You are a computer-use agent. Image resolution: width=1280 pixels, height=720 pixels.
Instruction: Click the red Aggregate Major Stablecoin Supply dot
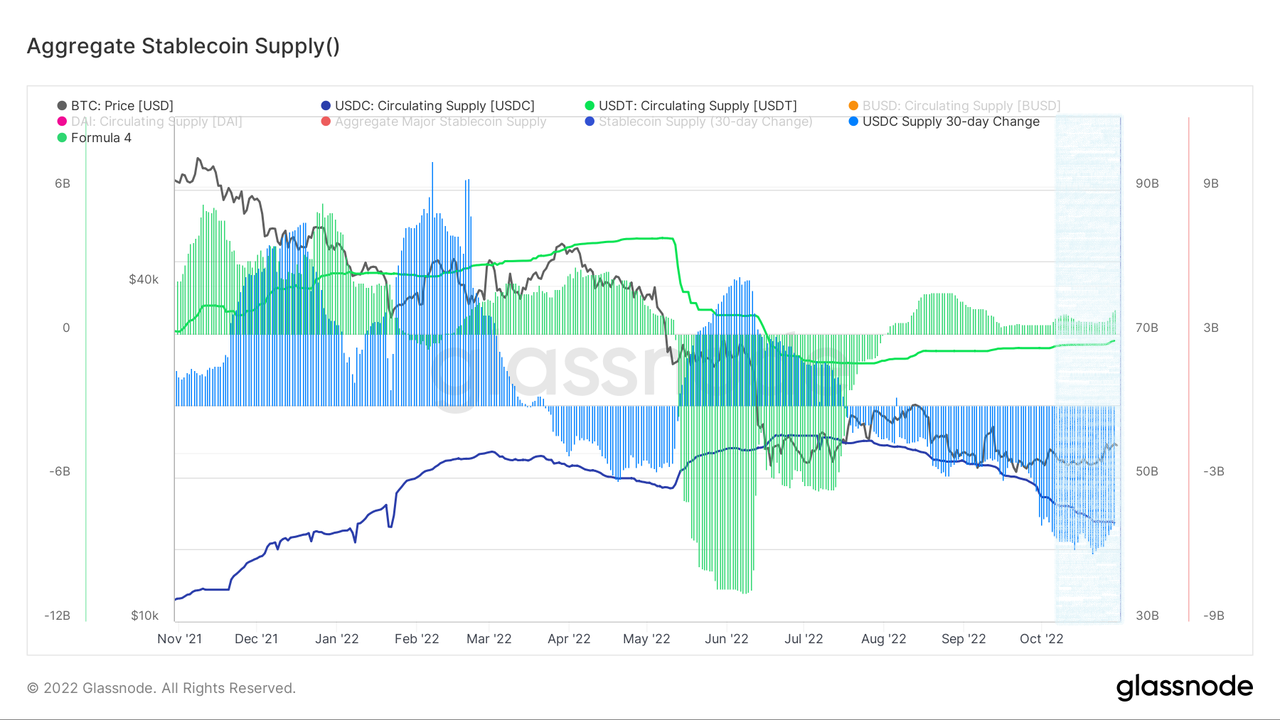pos(326,122)
